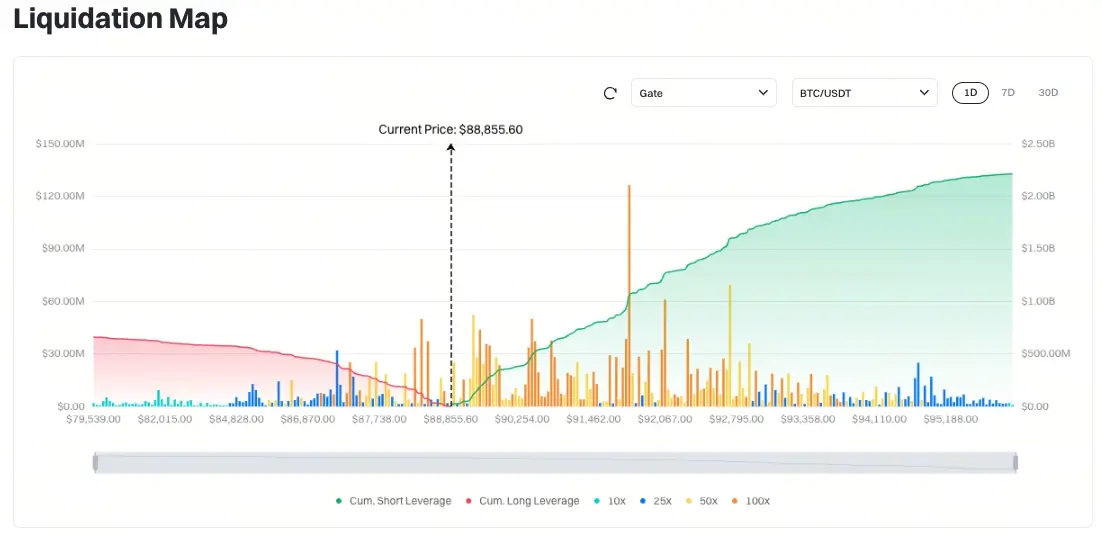The image size is (1102, 533).
Task: Click the $2.00B right axis label
Action: (1038, 196)
